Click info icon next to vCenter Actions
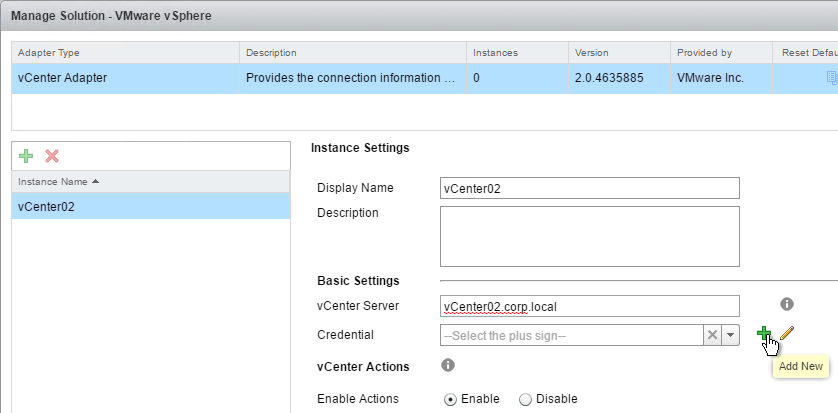Viewport: 838px width, 413px height. click(x=448, y=365)
